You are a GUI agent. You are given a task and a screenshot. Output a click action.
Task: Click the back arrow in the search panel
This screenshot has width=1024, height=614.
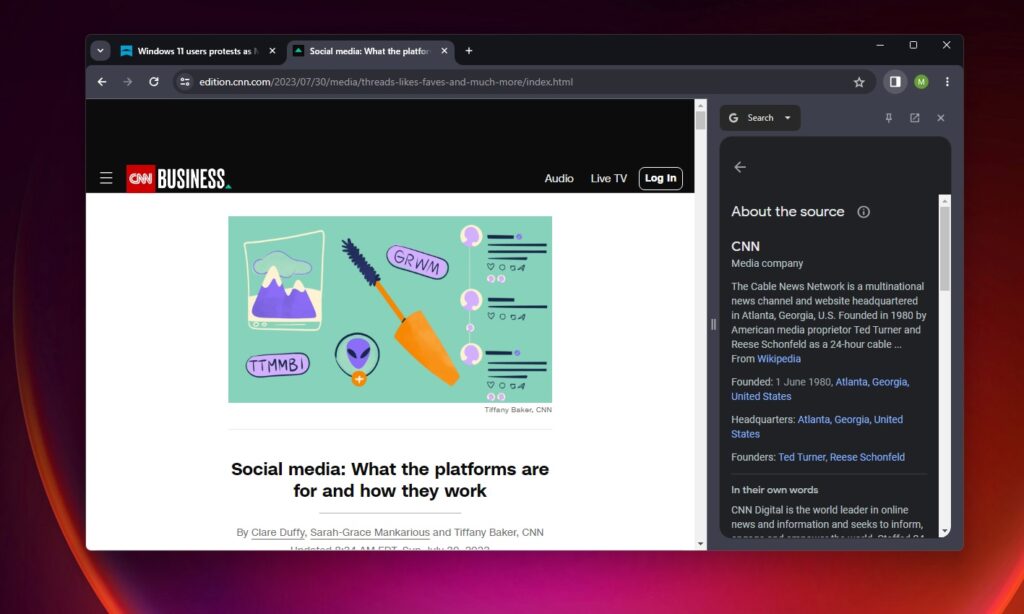coord(740,167)
